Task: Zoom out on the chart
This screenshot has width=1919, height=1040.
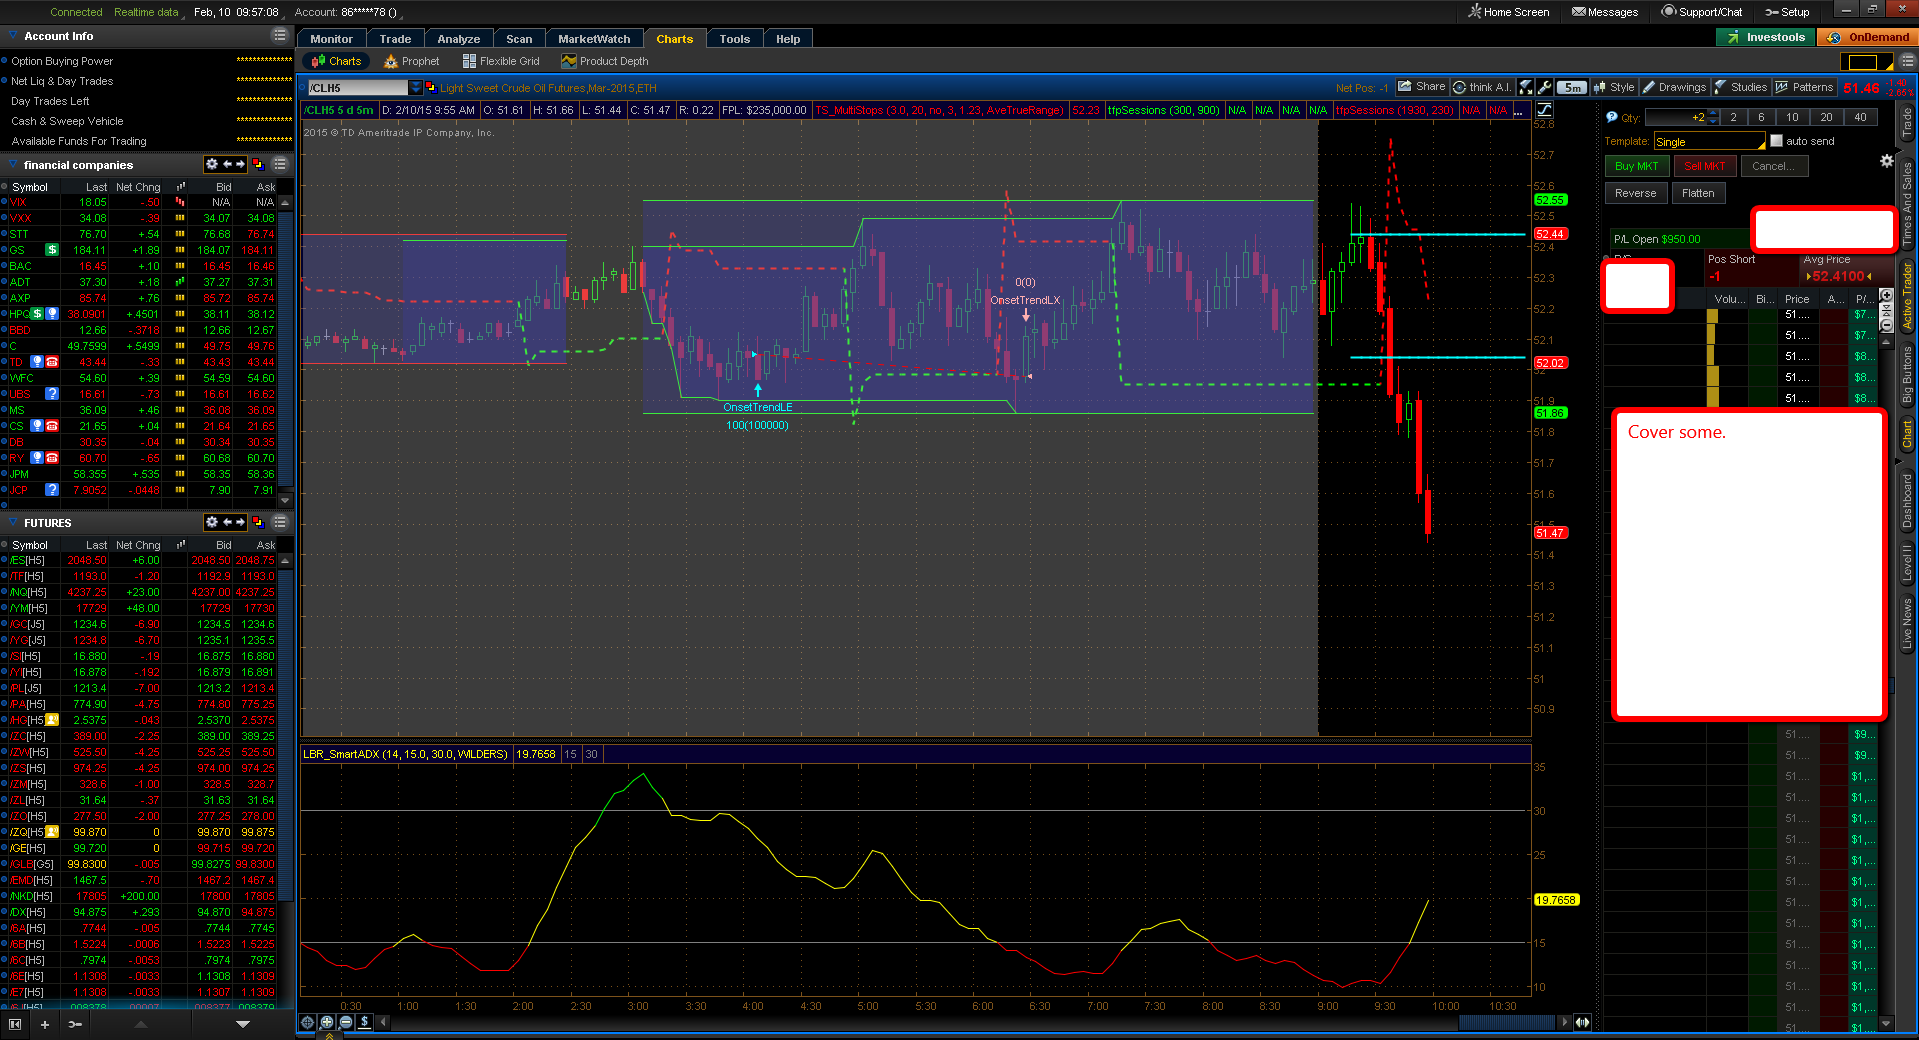Action: pos(346,1022)
